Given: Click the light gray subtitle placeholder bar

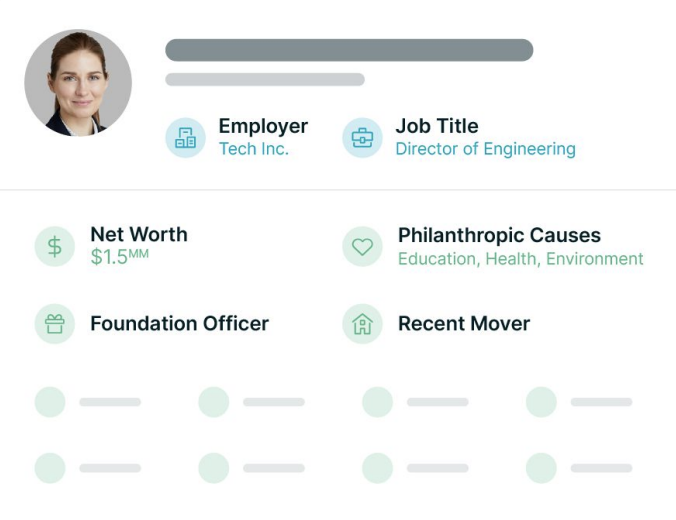Looking at the screenshot, I should 265,80.
